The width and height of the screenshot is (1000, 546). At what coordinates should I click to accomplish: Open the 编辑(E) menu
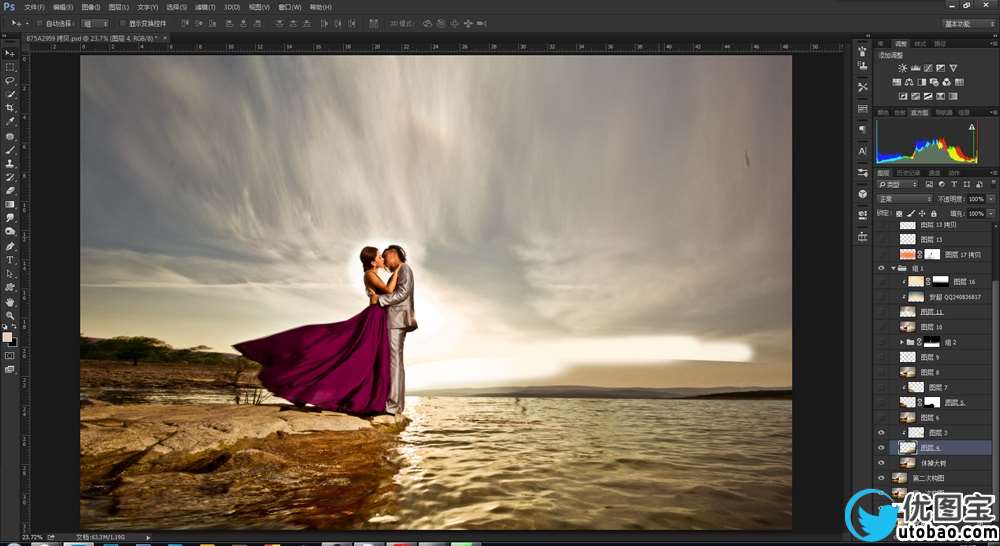coord(62,7)
